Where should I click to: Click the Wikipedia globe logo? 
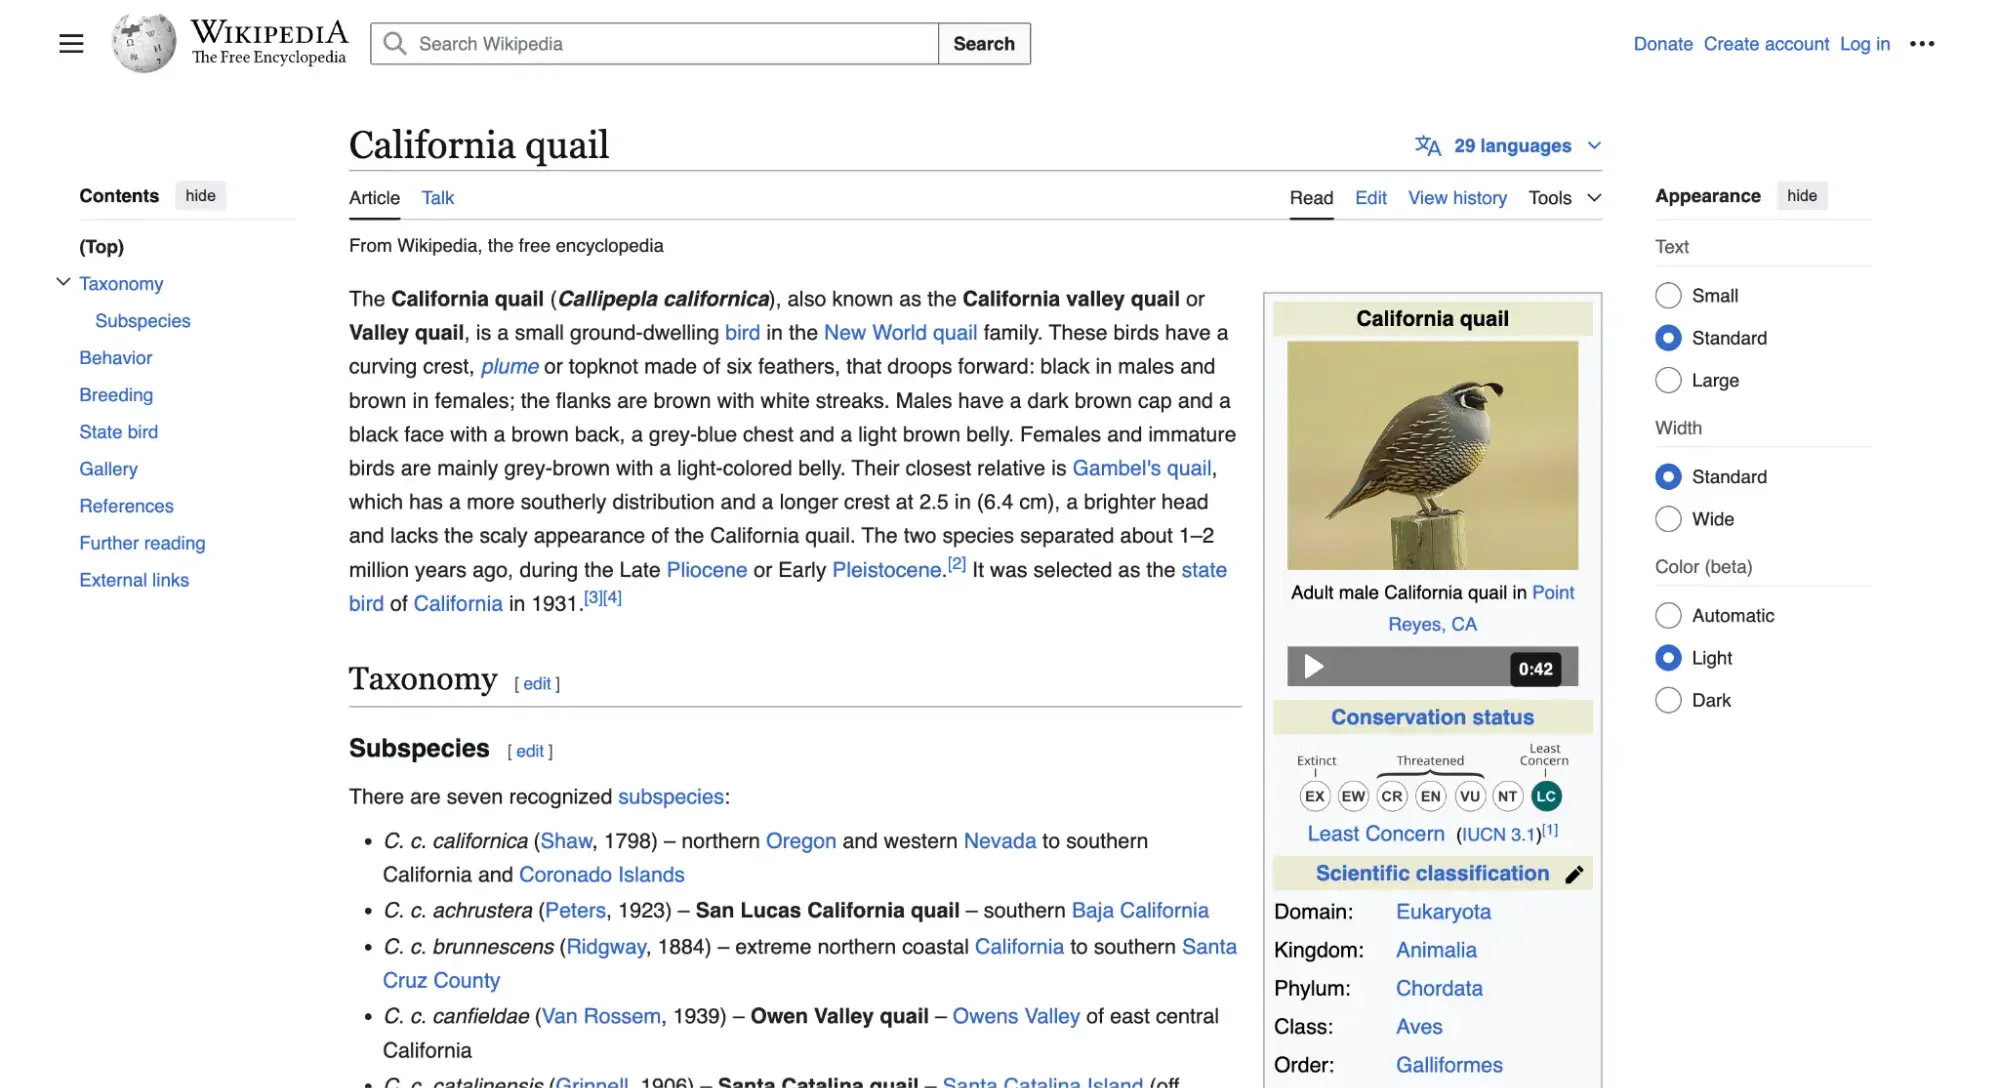(x=144, y=43)
